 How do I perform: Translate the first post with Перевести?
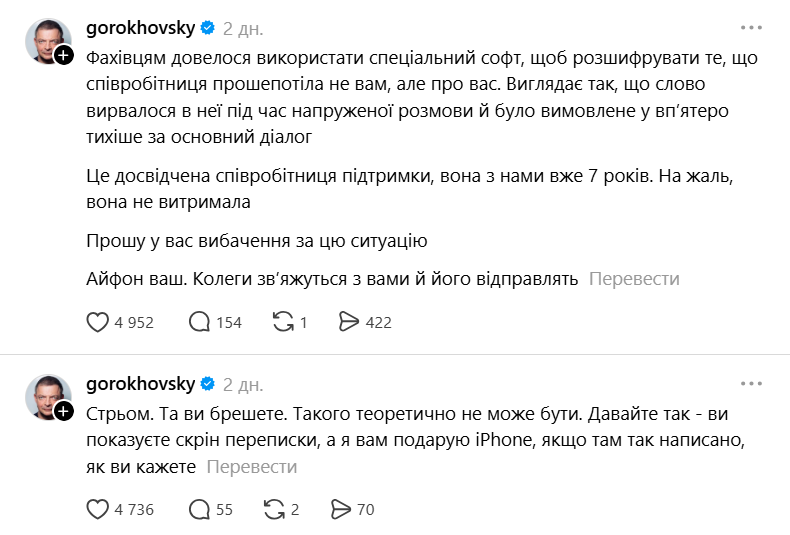[634, 279]
